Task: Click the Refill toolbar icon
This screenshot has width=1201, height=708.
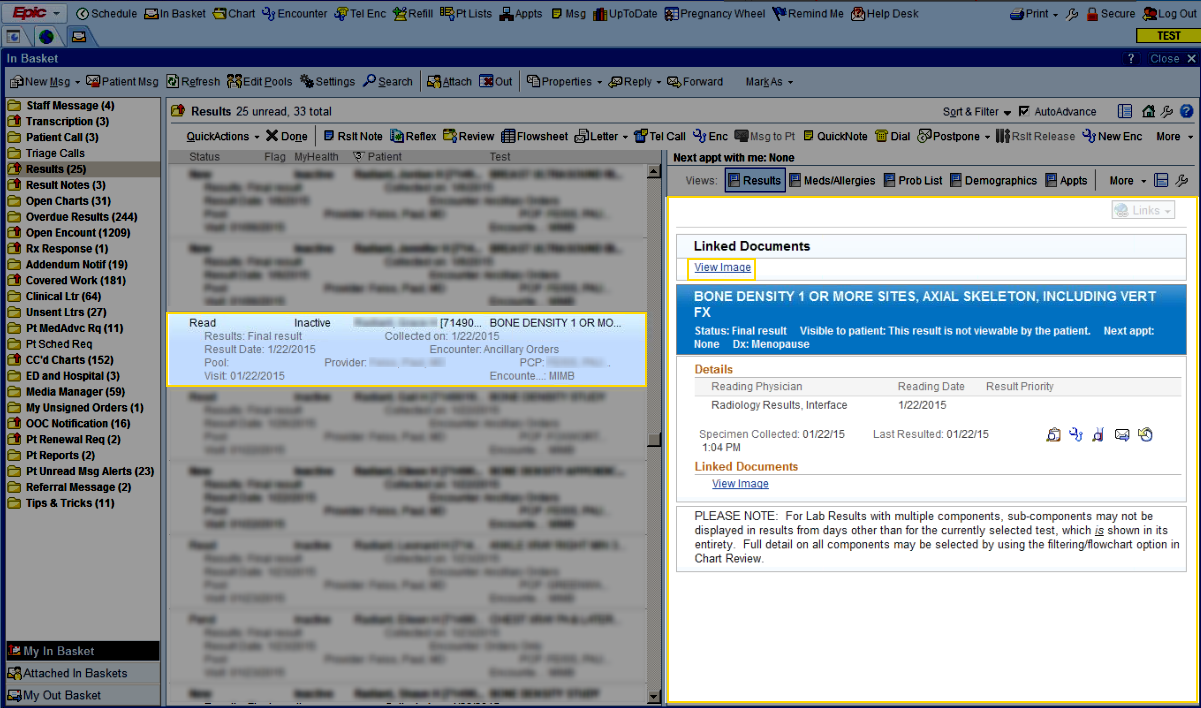Action: (x=413, y=14)
